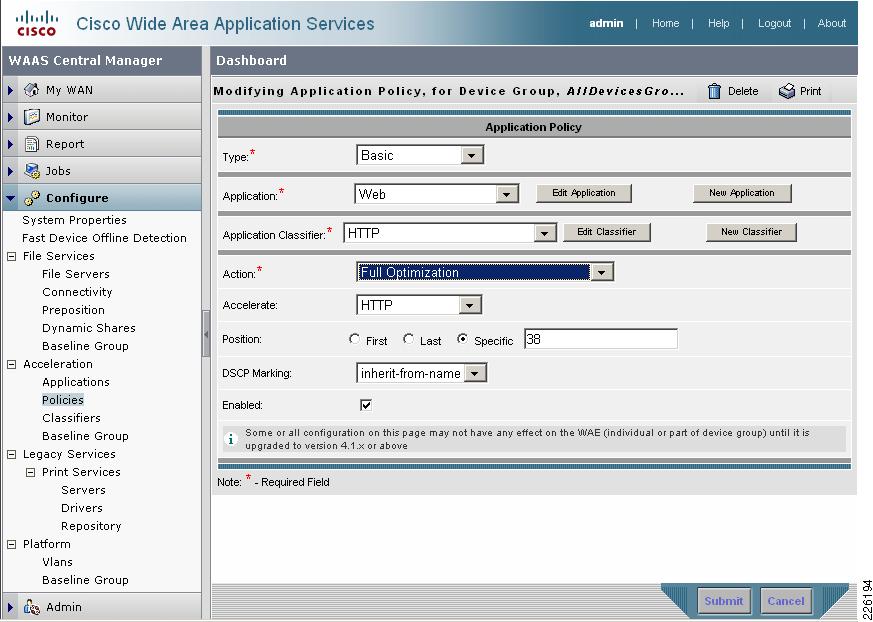873x622 pixels.
Task: Open File Servers under File Services
Action: (x=76, y=274)
